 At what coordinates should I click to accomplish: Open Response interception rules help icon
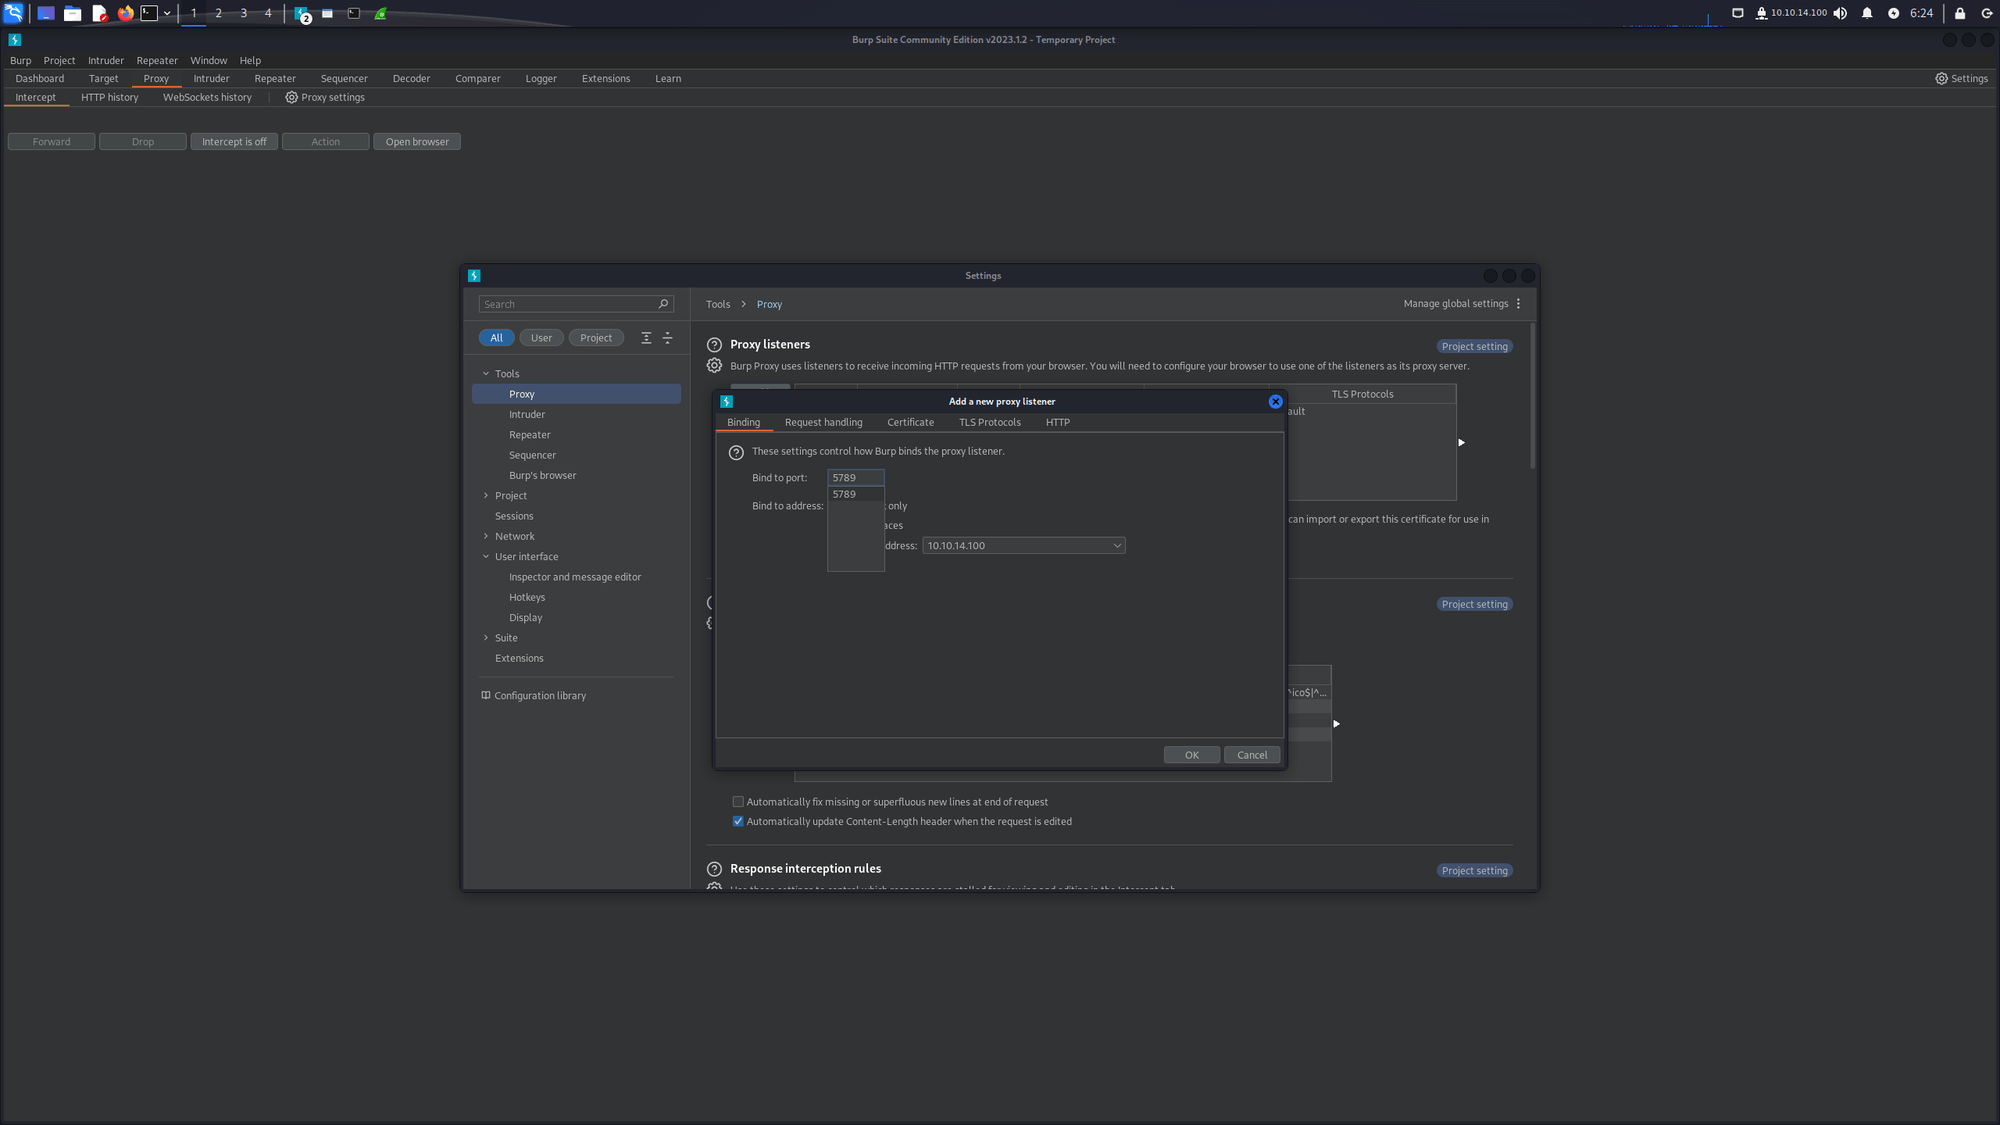click(x=714, y=869)
